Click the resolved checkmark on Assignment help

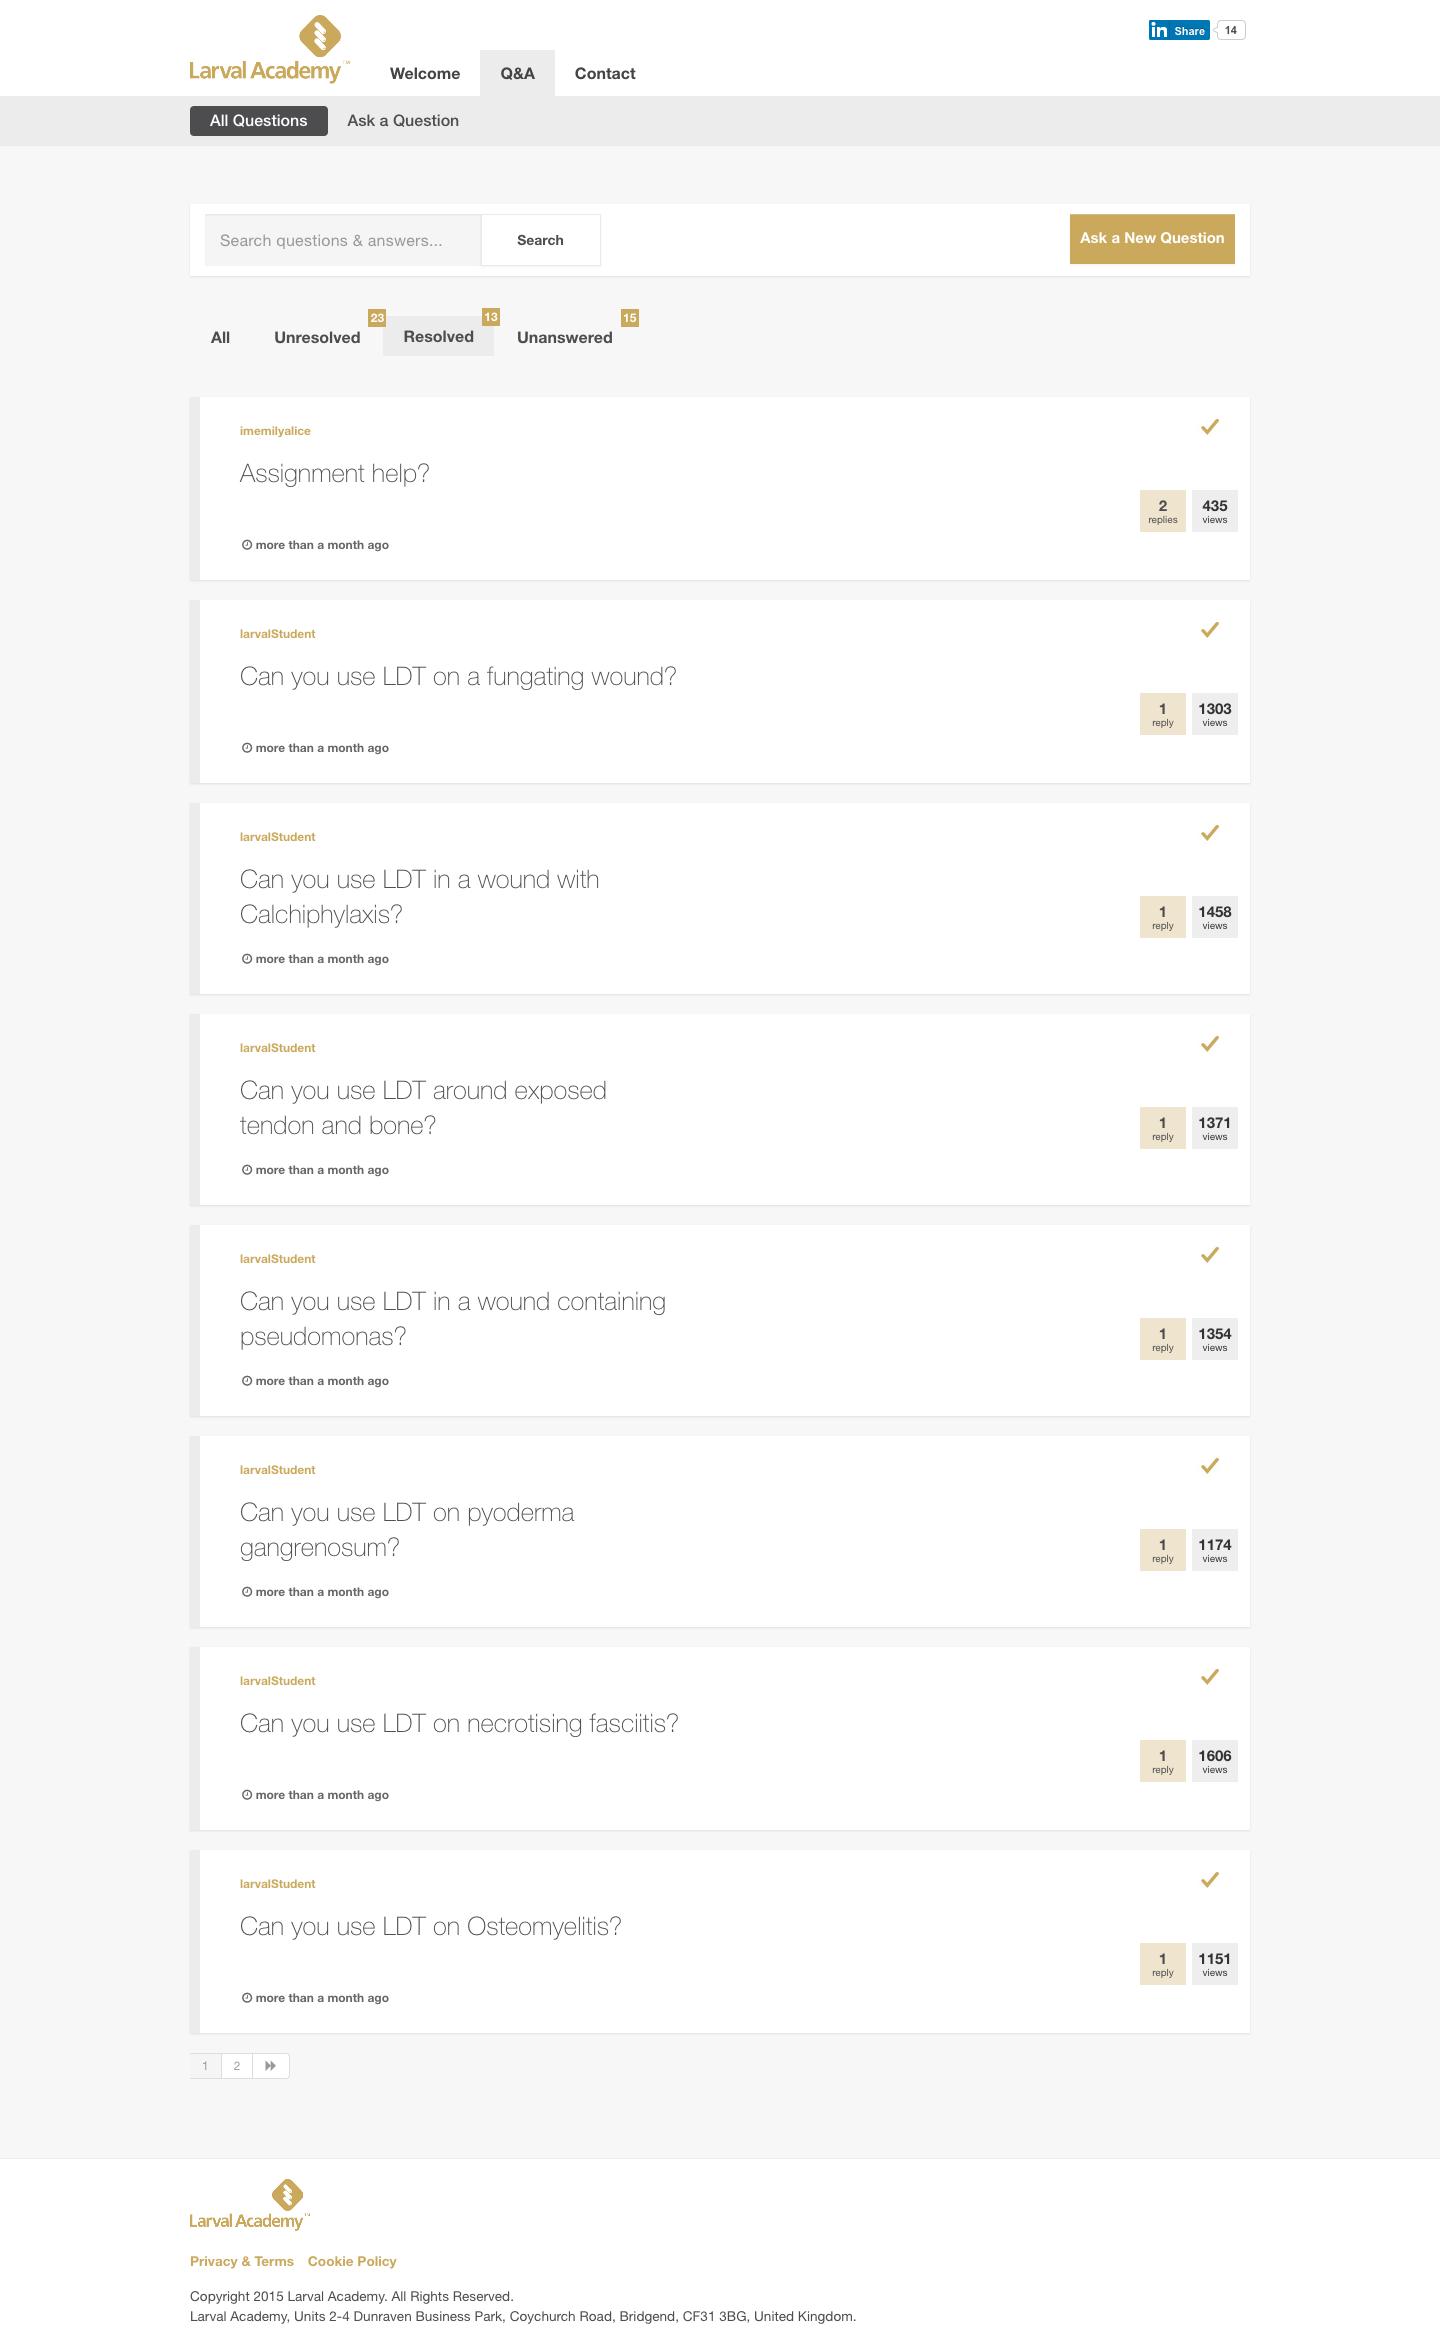coord(1209,427)
